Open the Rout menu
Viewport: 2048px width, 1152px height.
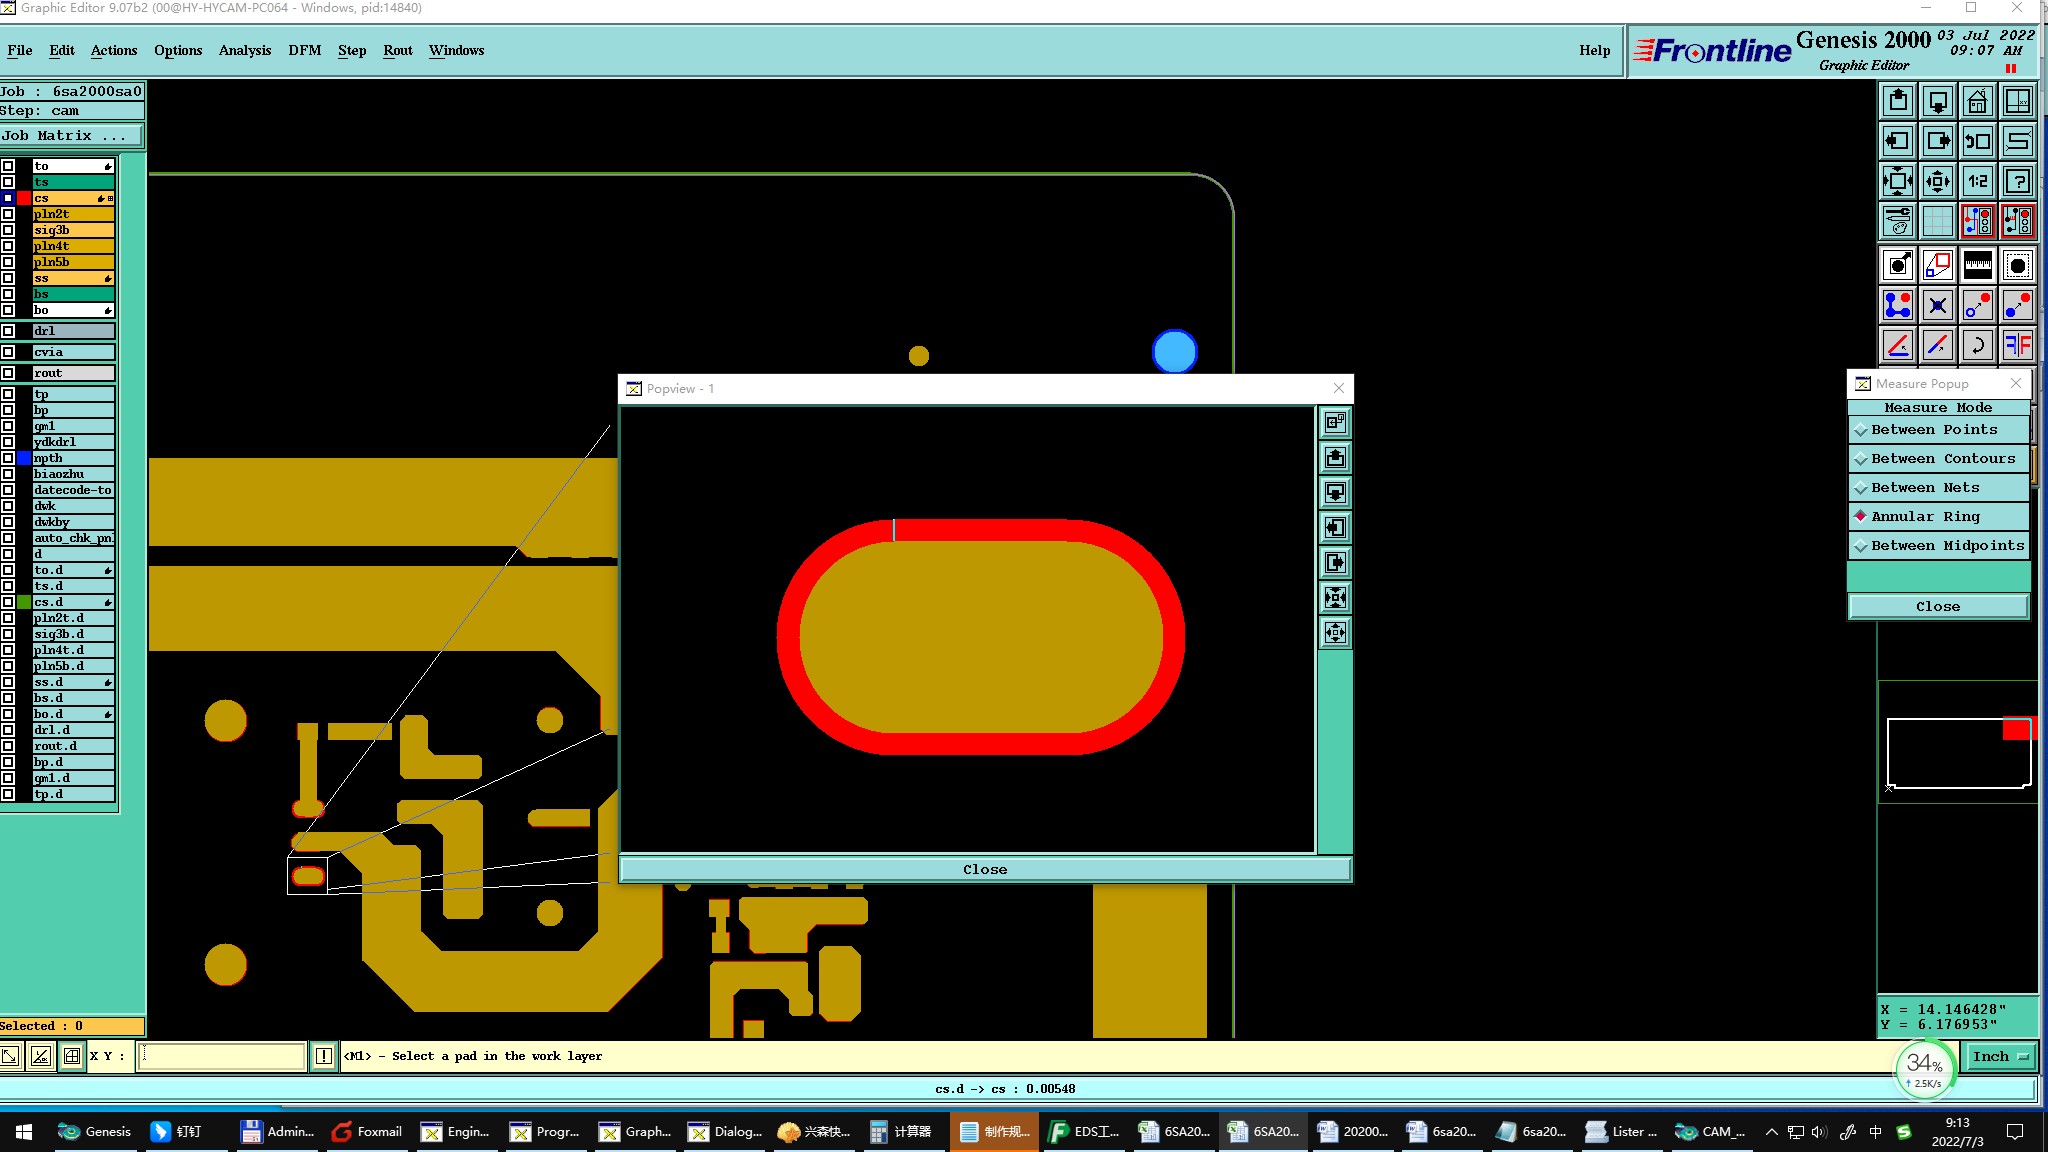(x=398, y=50)
